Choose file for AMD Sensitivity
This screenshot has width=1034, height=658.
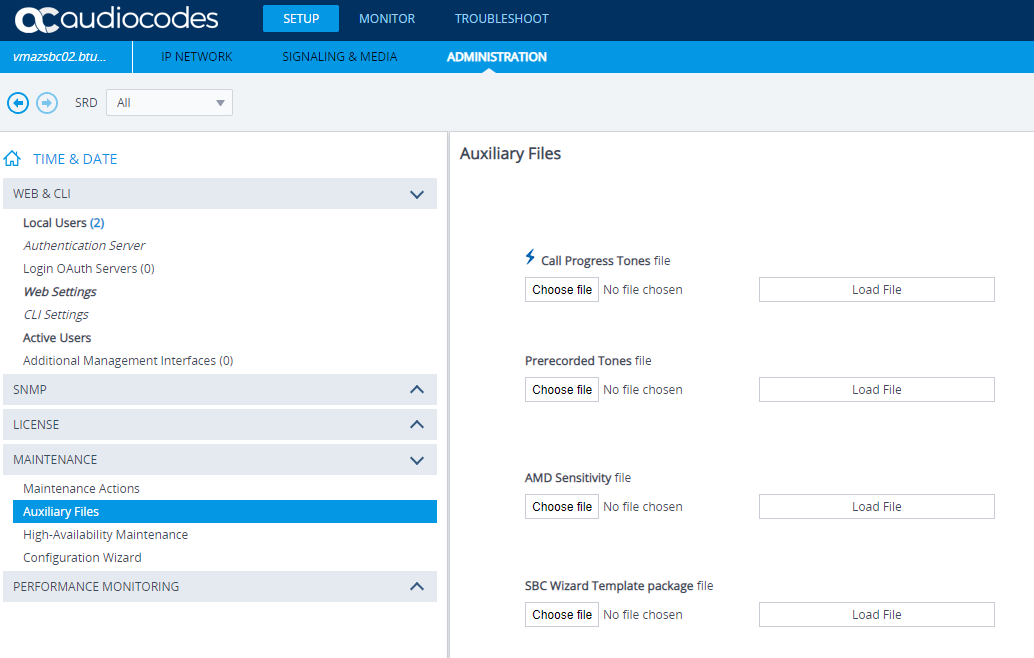pos(562,506)
